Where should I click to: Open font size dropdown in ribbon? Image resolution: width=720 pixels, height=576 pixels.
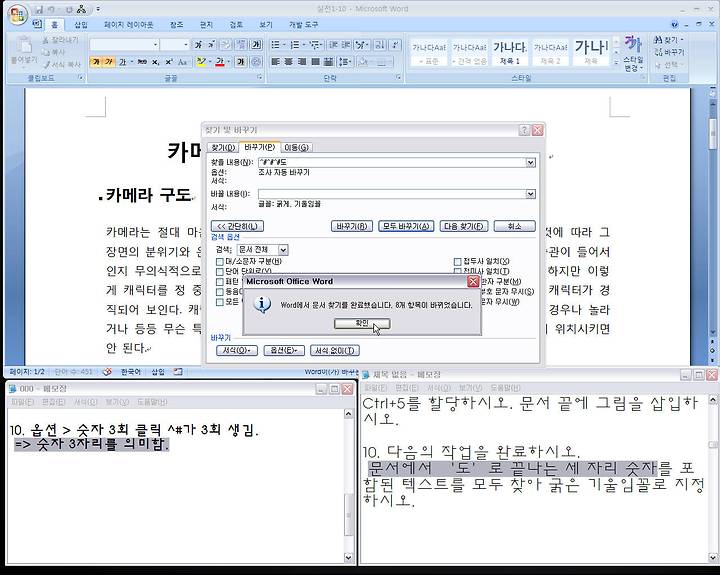186,45
